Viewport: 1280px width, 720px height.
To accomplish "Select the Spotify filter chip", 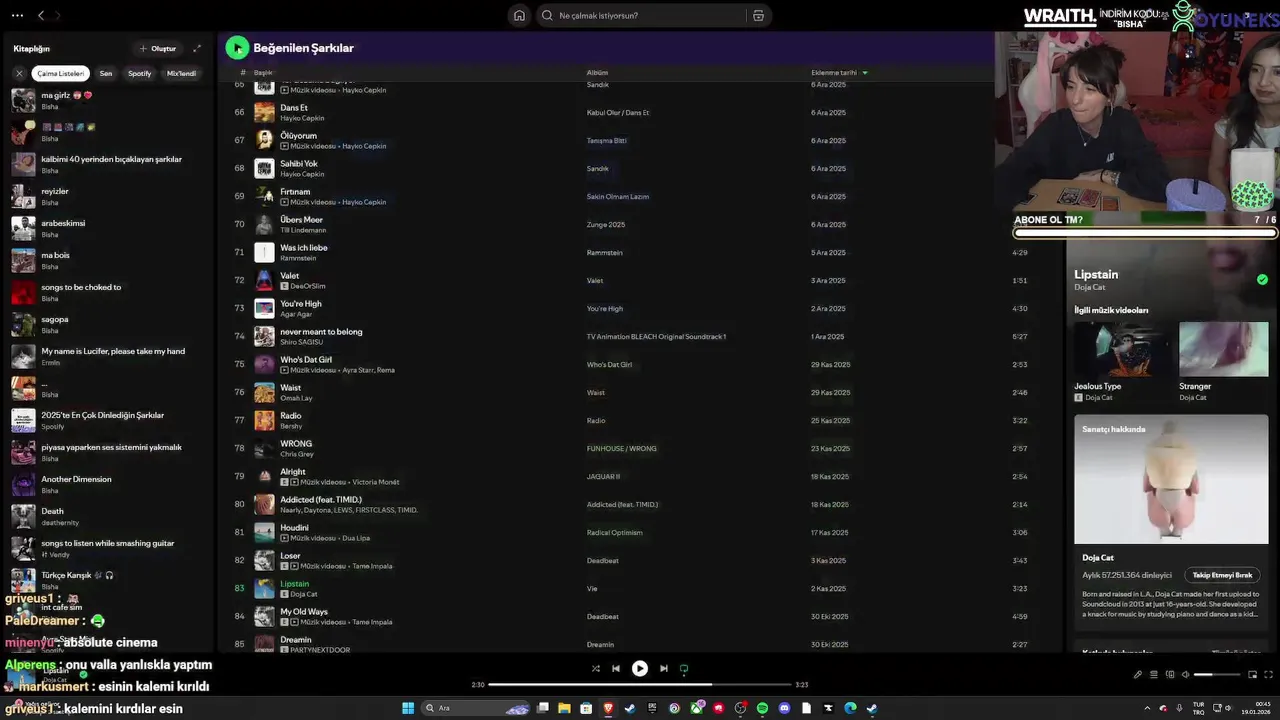I will click(x=140, y=73).
